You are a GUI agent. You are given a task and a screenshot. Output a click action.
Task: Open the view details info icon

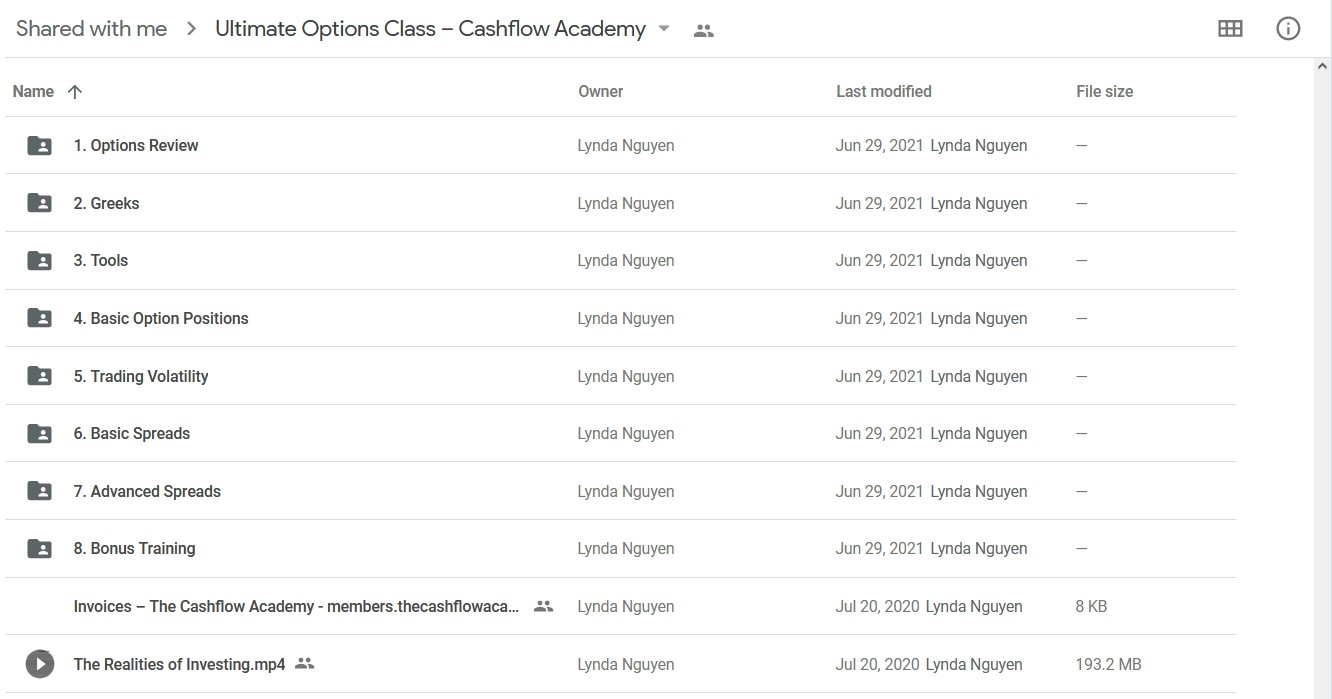(1288, 29)
